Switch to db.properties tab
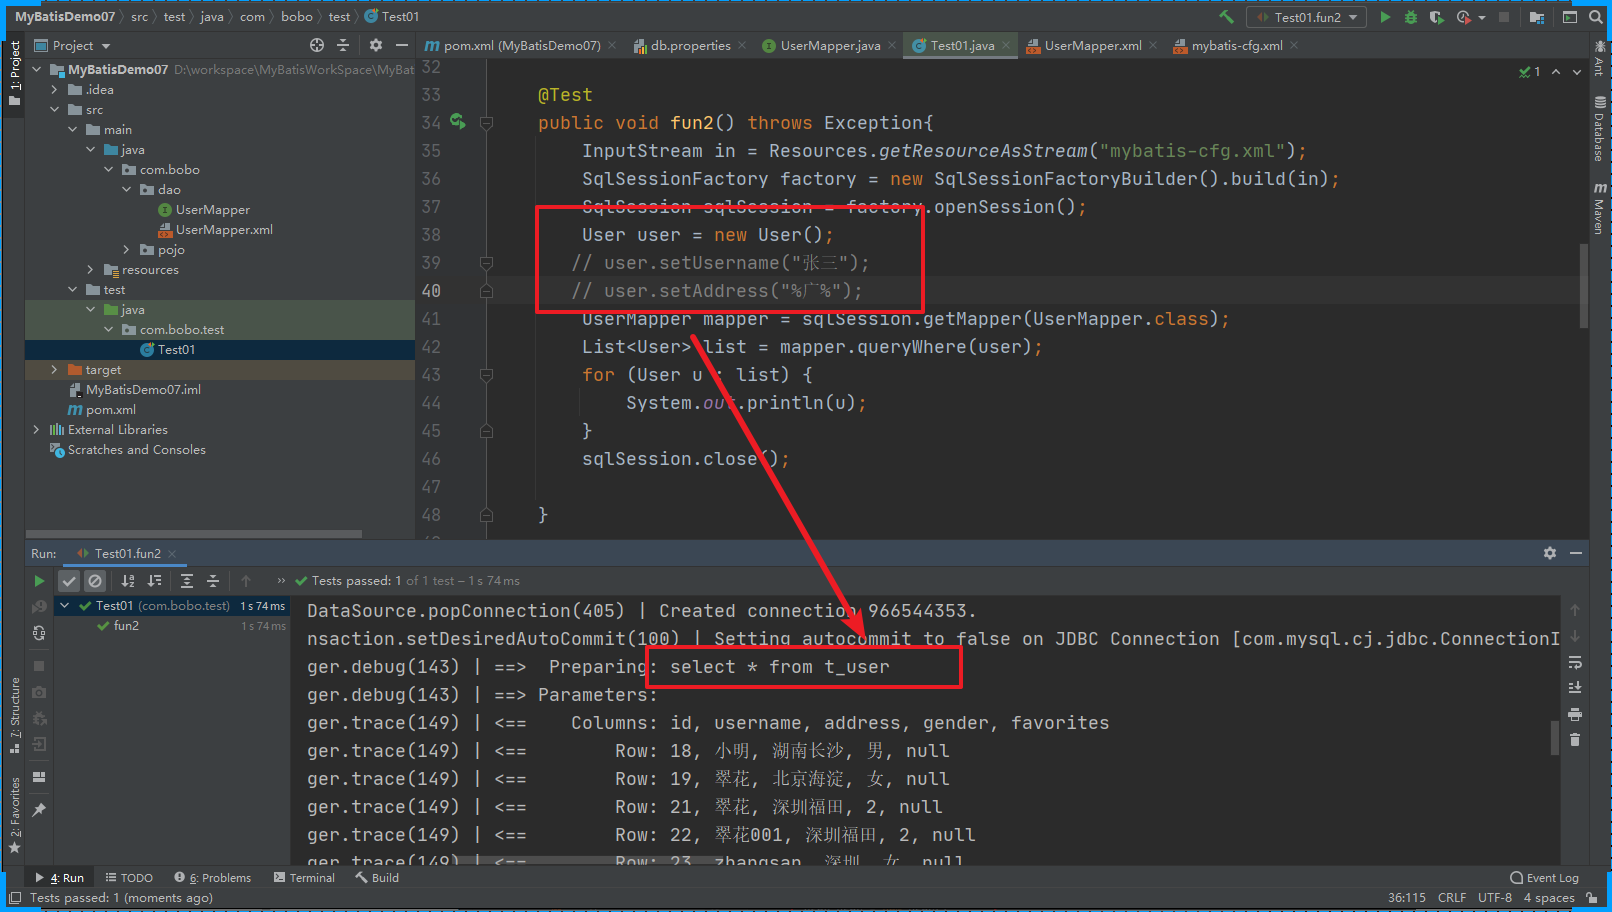This screenshot has width=1612, height=912. (x=689, y=45)
